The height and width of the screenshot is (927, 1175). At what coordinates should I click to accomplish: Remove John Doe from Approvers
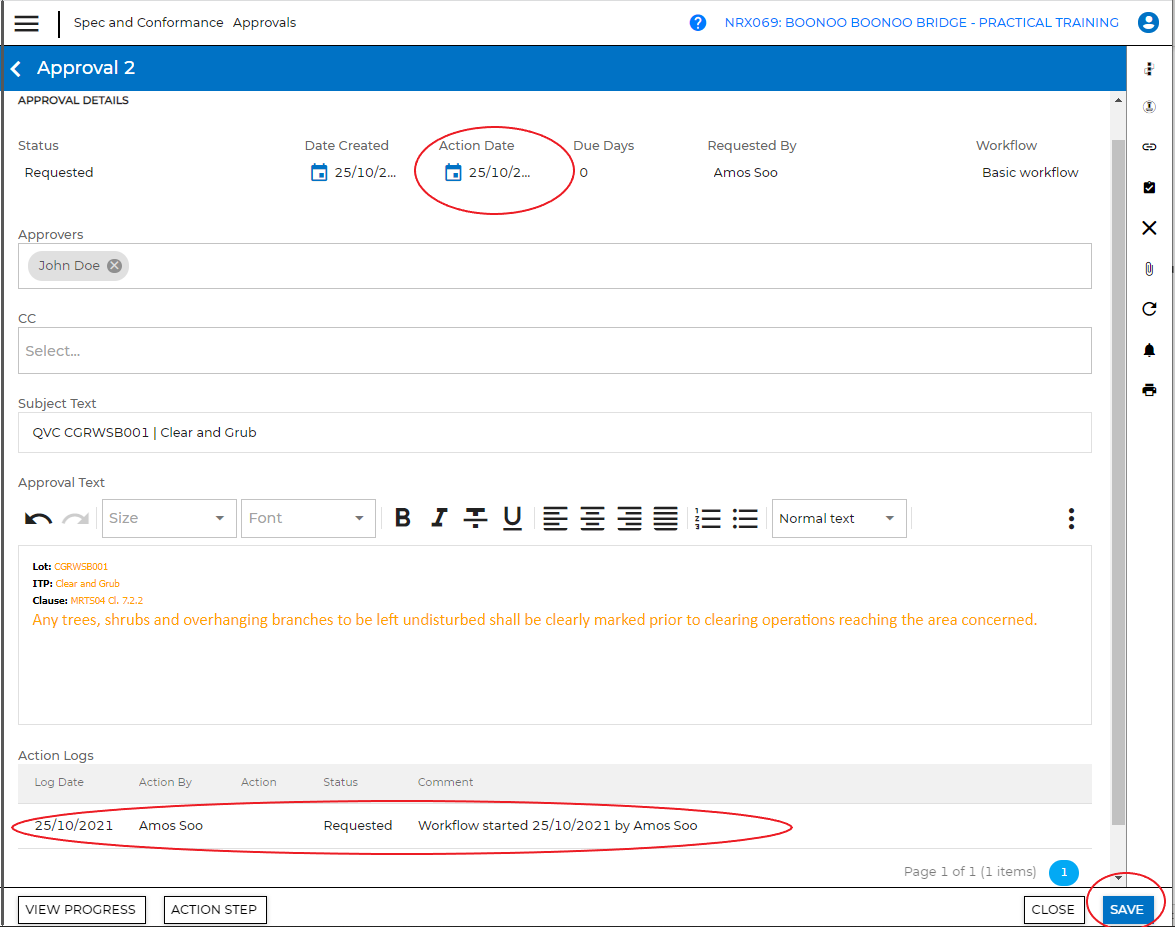(x=115, y=266)
